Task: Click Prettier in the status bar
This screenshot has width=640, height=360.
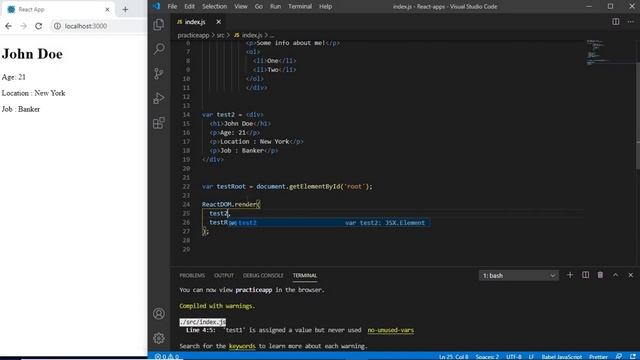Action: click(598, 356)
